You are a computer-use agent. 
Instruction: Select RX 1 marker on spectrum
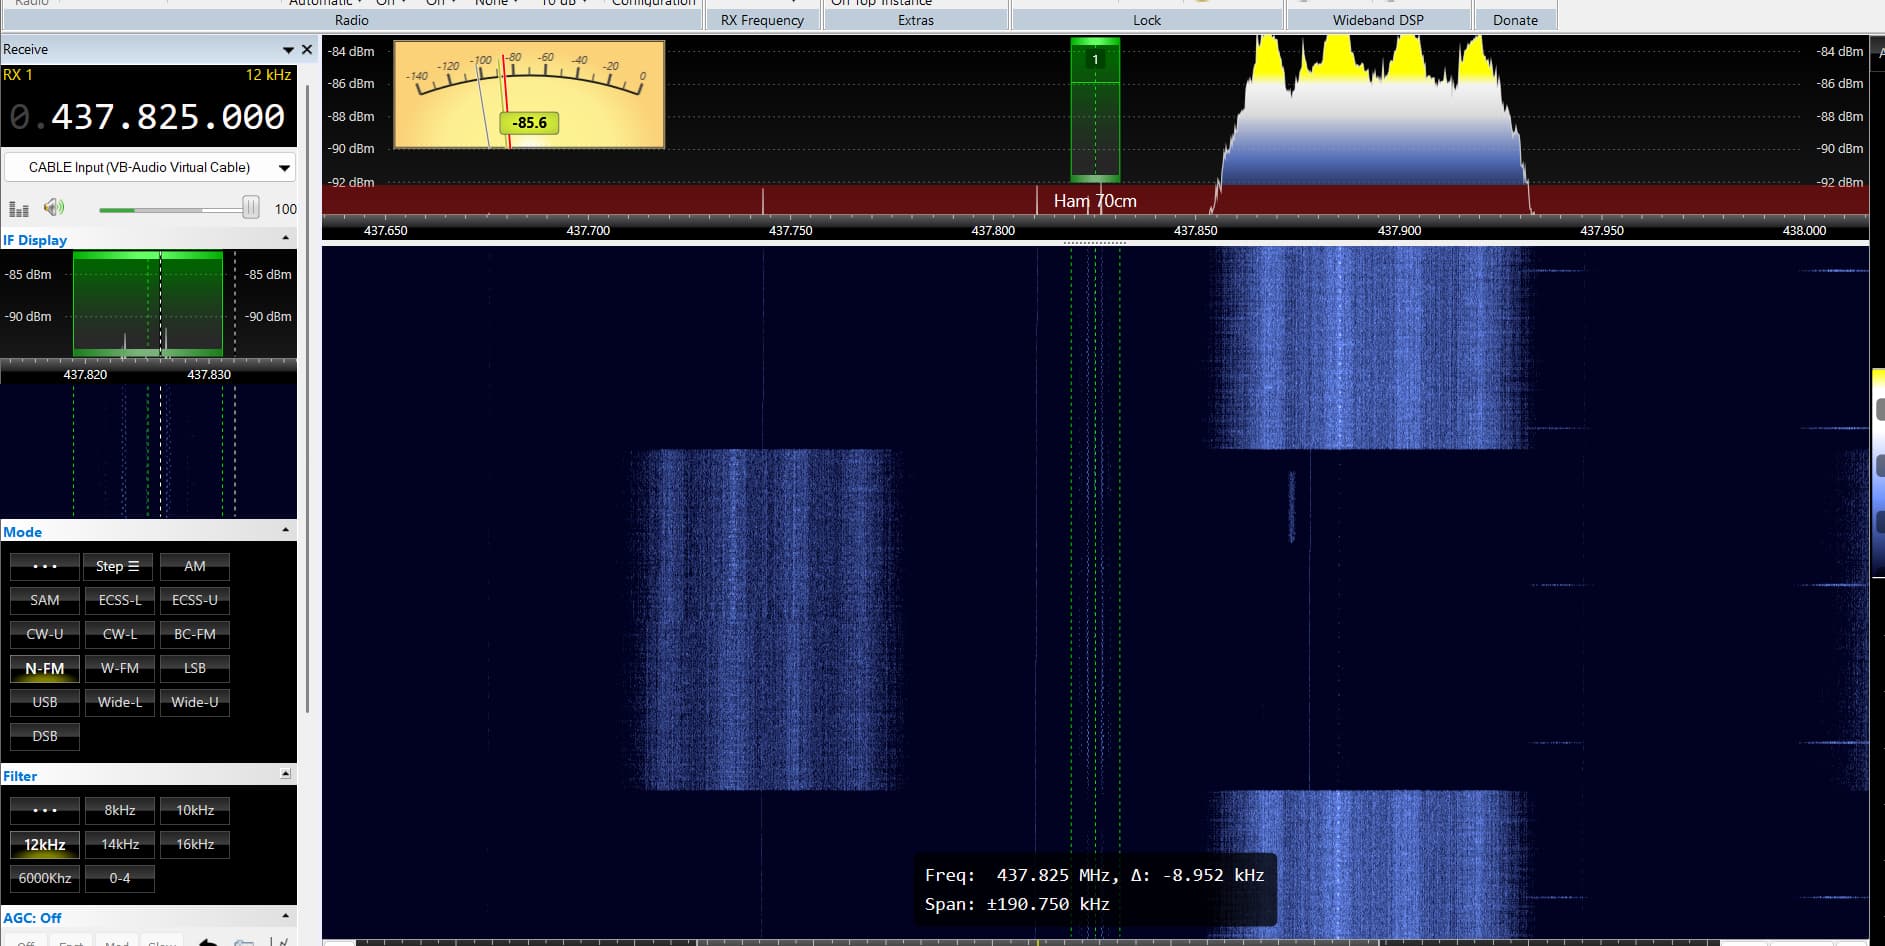click(x=1095, y=60)
